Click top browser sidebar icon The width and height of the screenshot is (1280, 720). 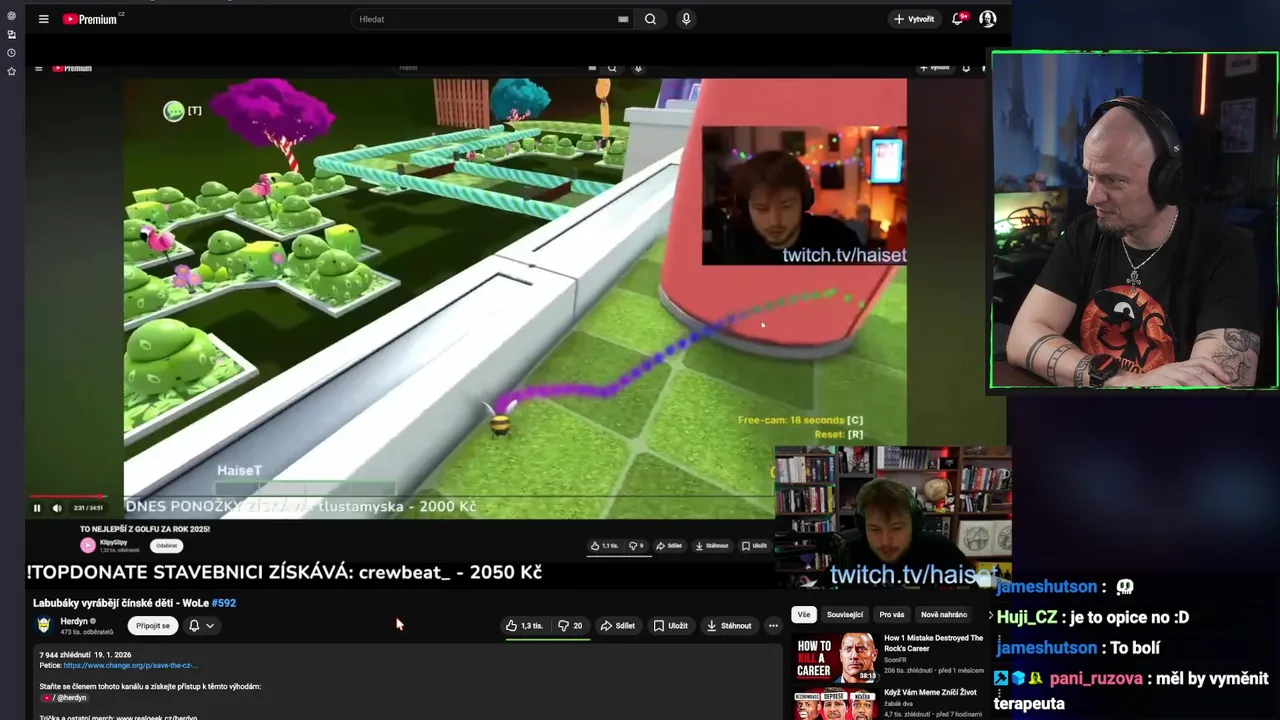(11, 16)
